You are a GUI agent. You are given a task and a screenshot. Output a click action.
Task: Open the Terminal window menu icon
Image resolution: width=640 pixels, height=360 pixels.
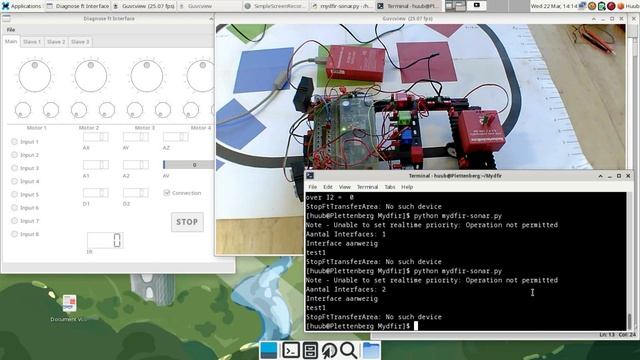pyautogui.click(x=310, y=176)
